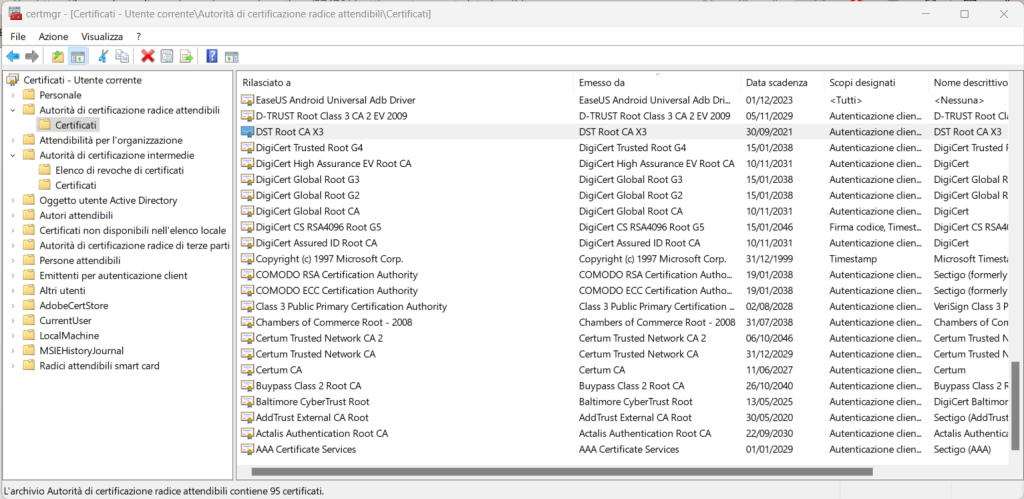Expand Oggetto utente Active Directory node
Screen dimensions: 1024x499
pos(12,201)
